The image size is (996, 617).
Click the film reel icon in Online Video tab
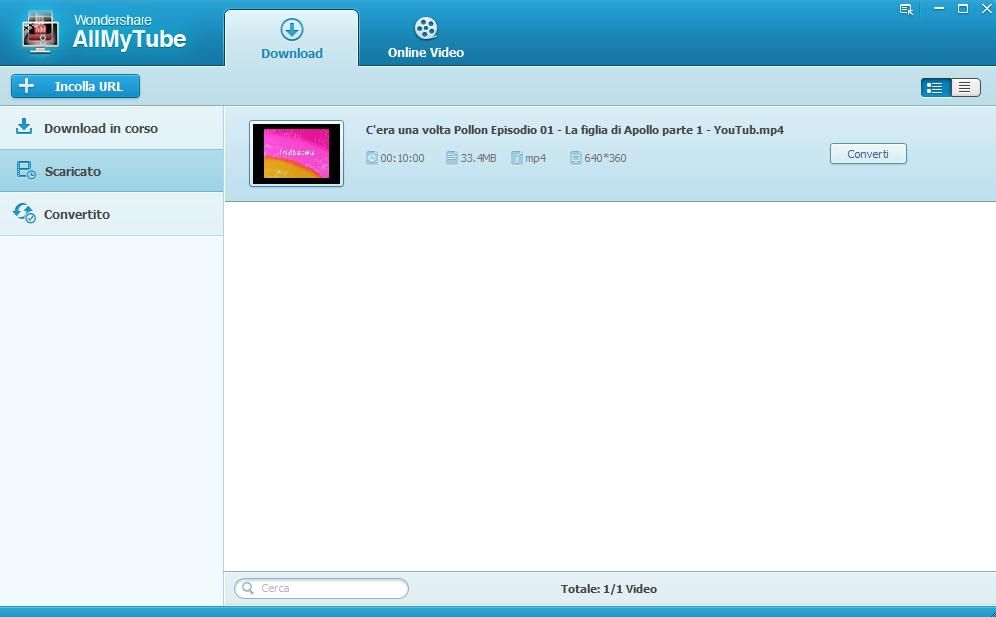(426, 28)
